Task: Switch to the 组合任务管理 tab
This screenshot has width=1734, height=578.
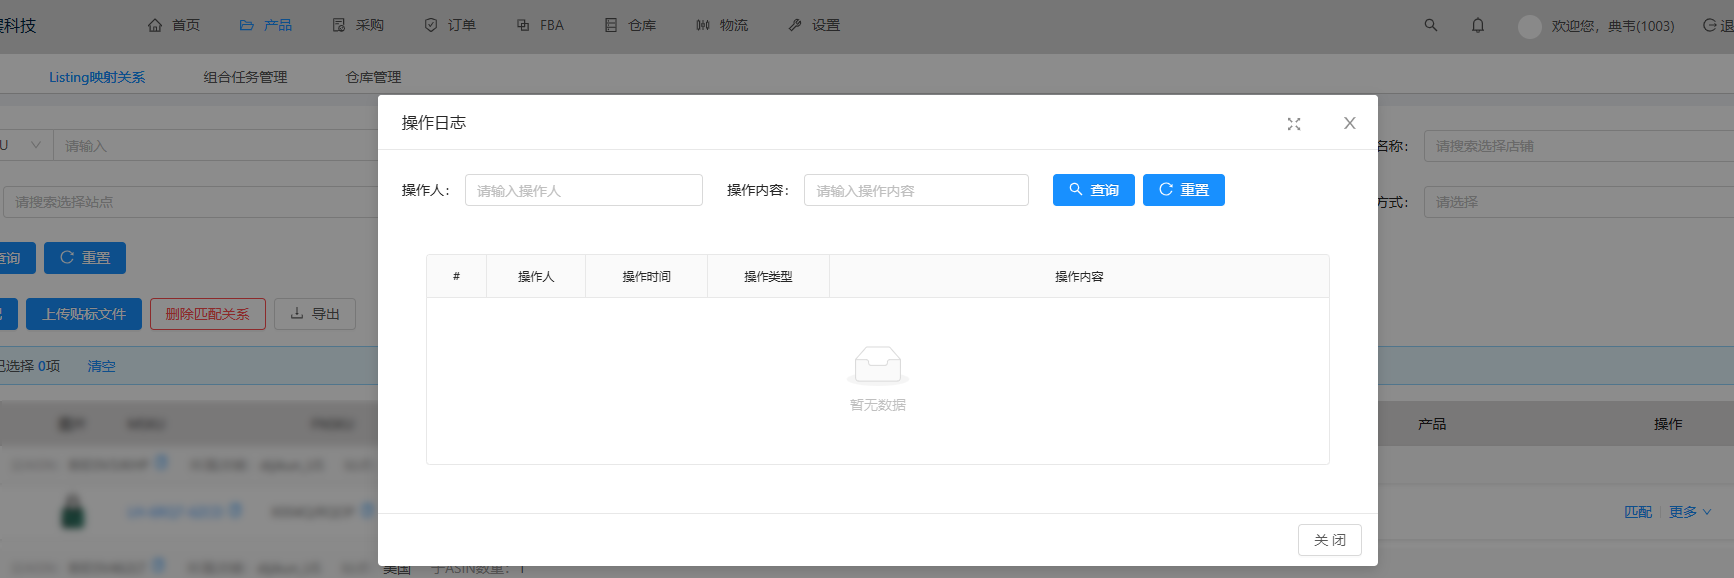Action: (x=245, y=77)
